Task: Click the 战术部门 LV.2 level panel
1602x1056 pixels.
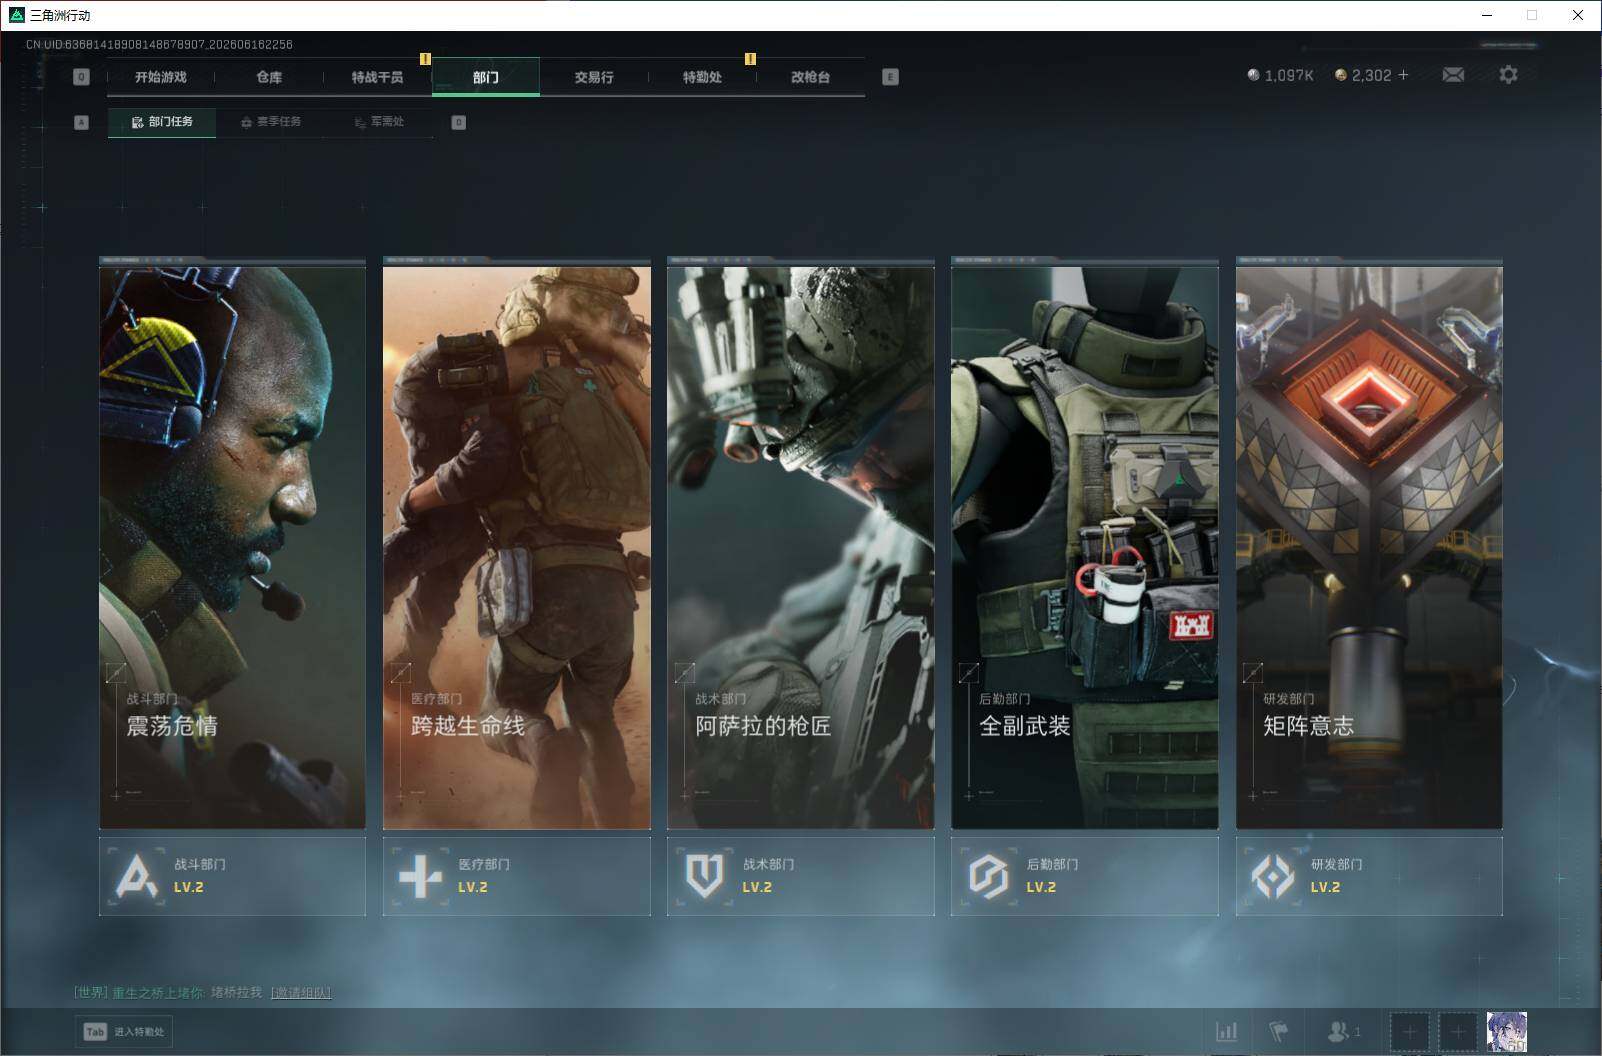Action: [x=801, y=876]
